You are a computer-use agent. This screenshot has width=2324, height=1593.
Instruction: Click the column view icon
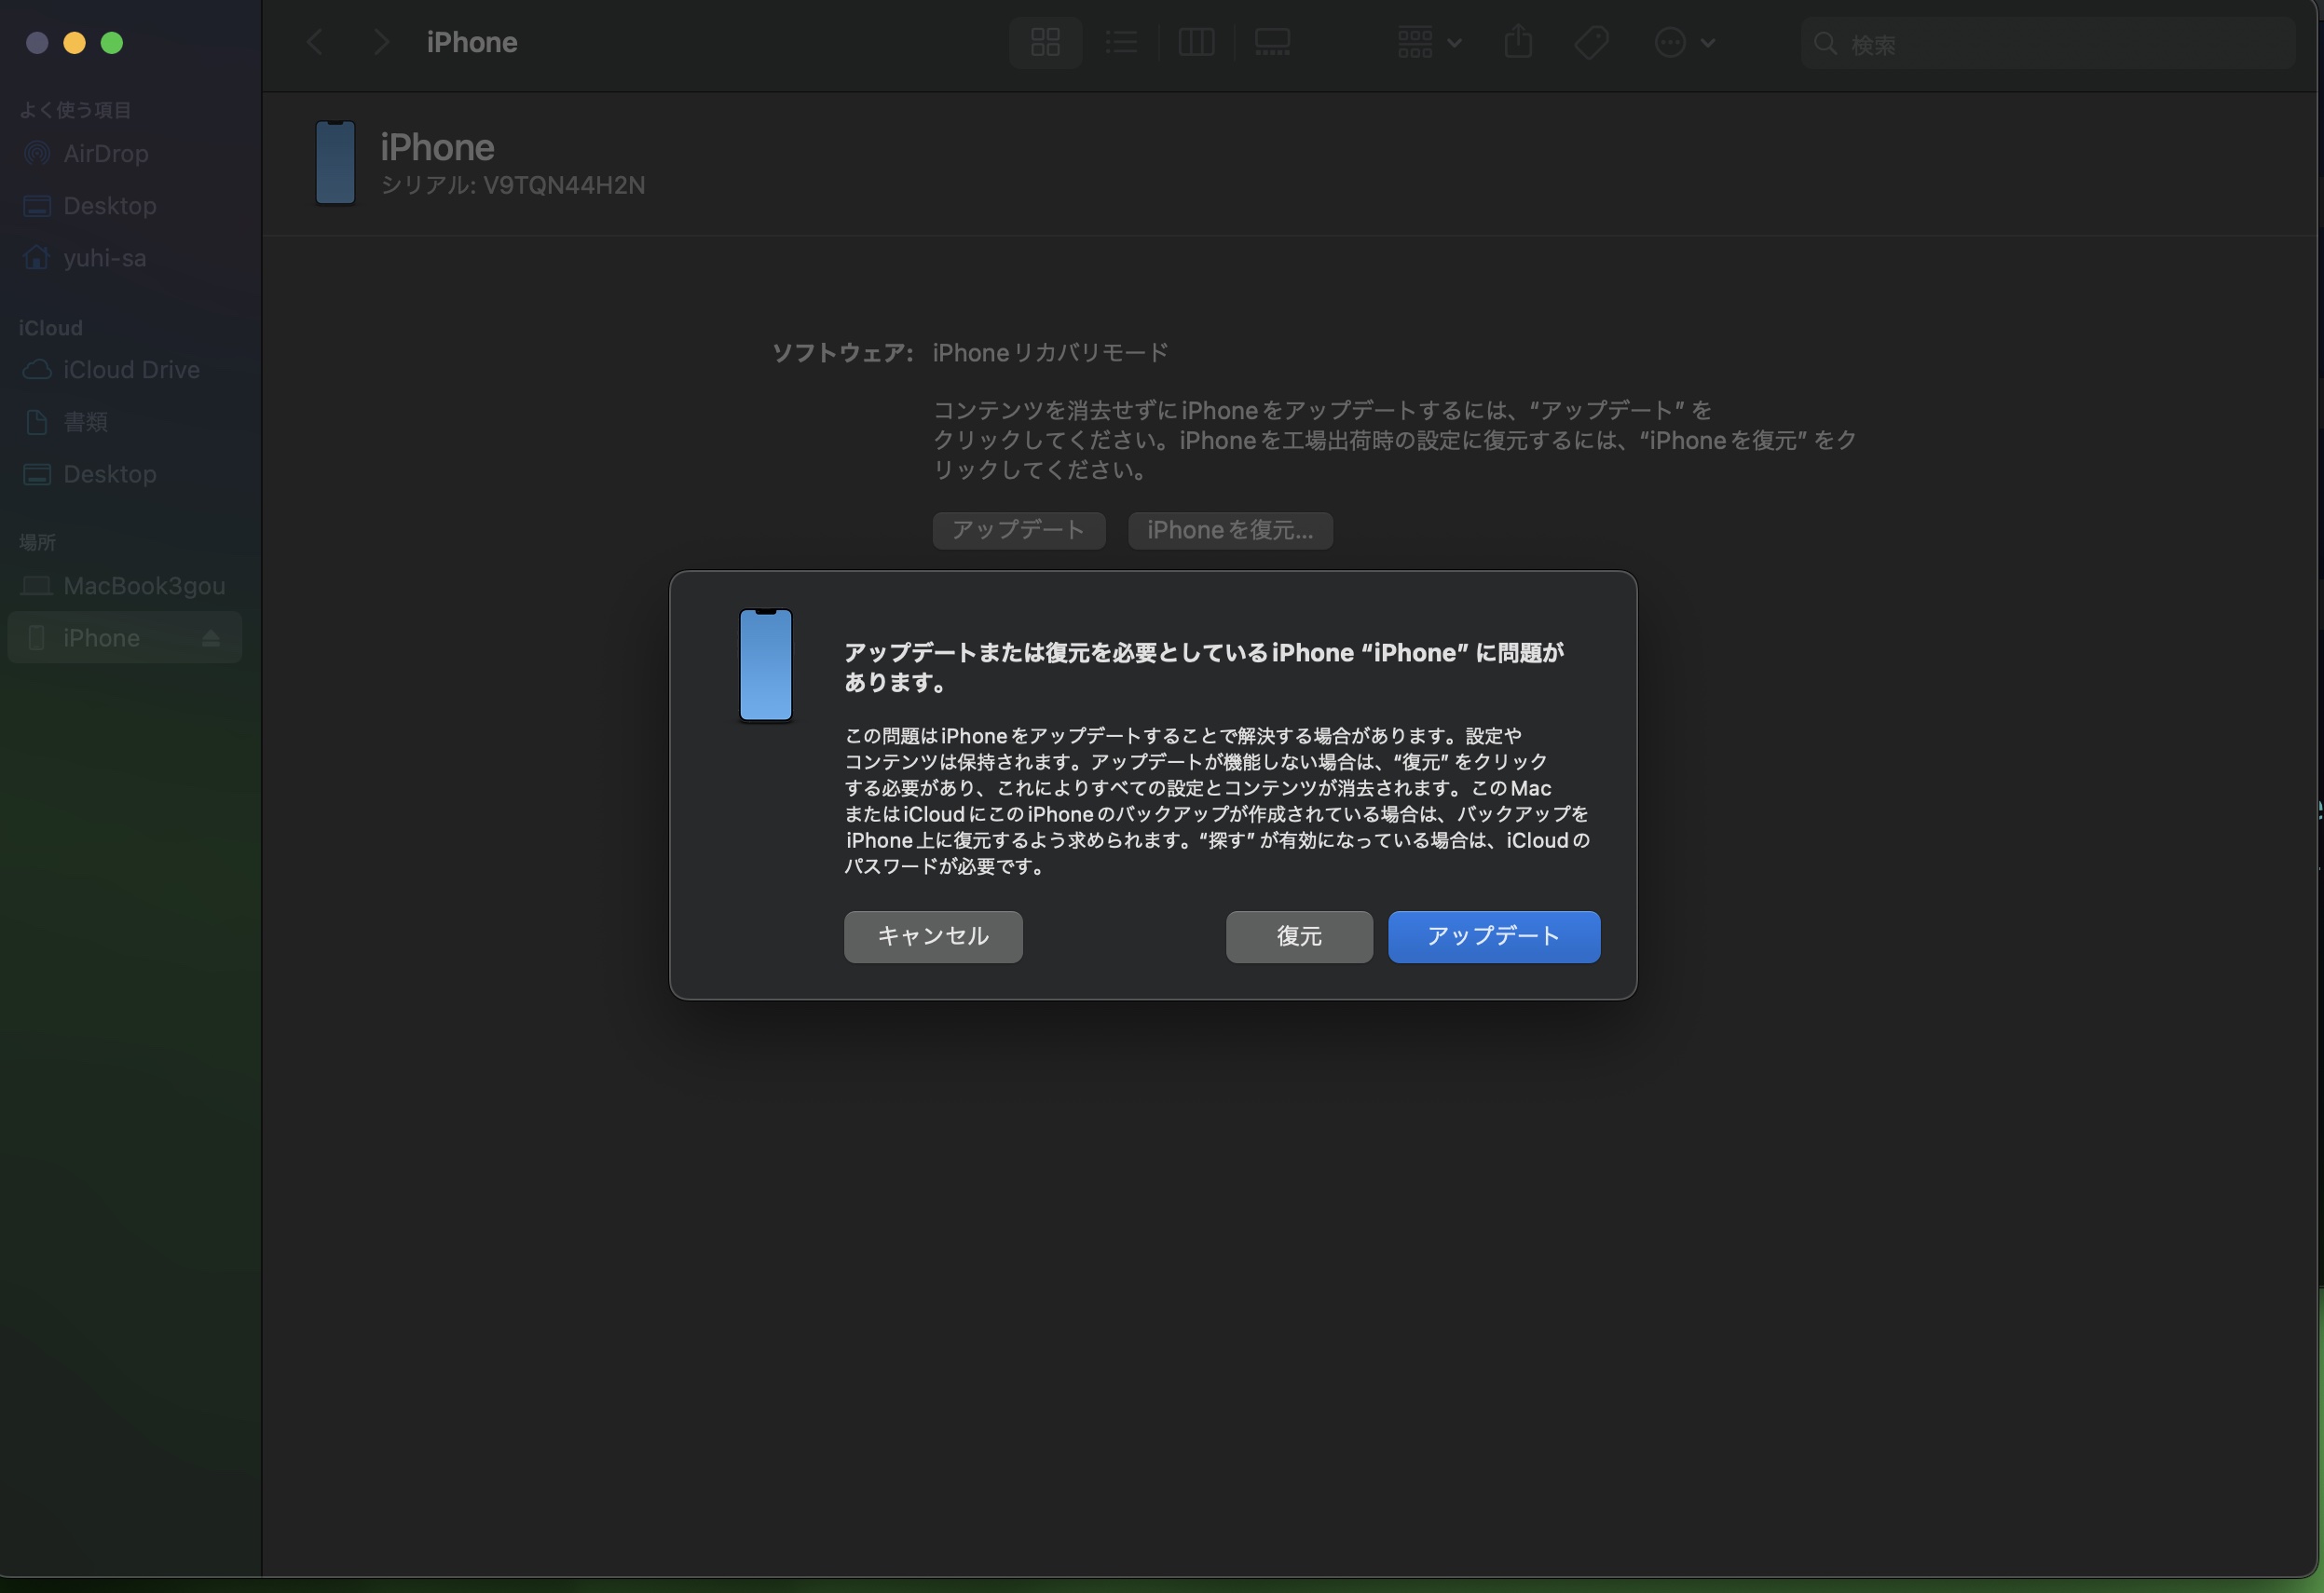coord(1197,42)
